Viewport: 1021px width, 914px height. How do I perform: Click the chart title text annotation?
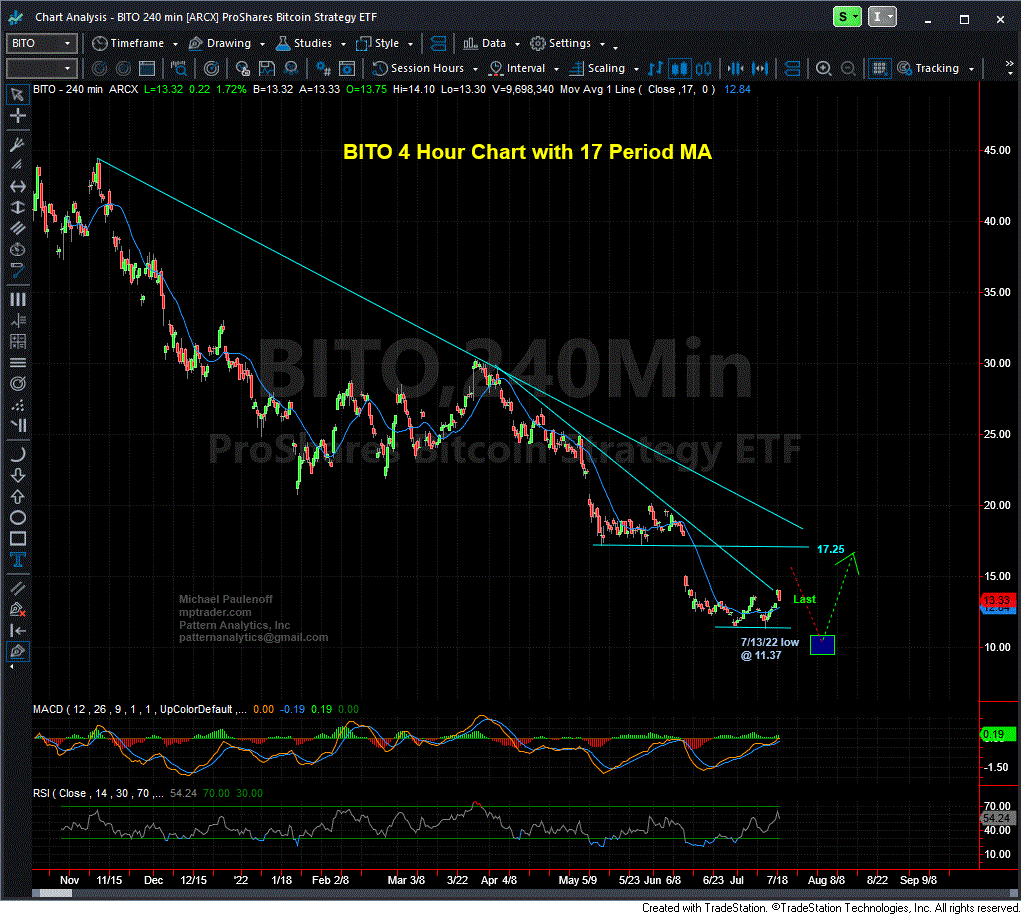click(x=527, y=152)
